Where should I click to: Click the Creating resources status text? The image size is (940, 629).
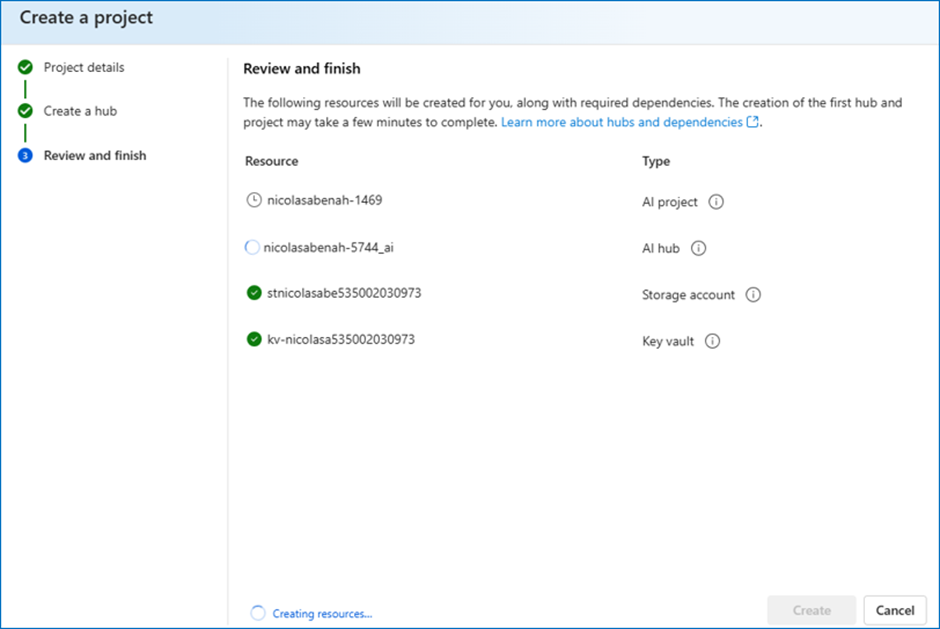tap(323, 613)
